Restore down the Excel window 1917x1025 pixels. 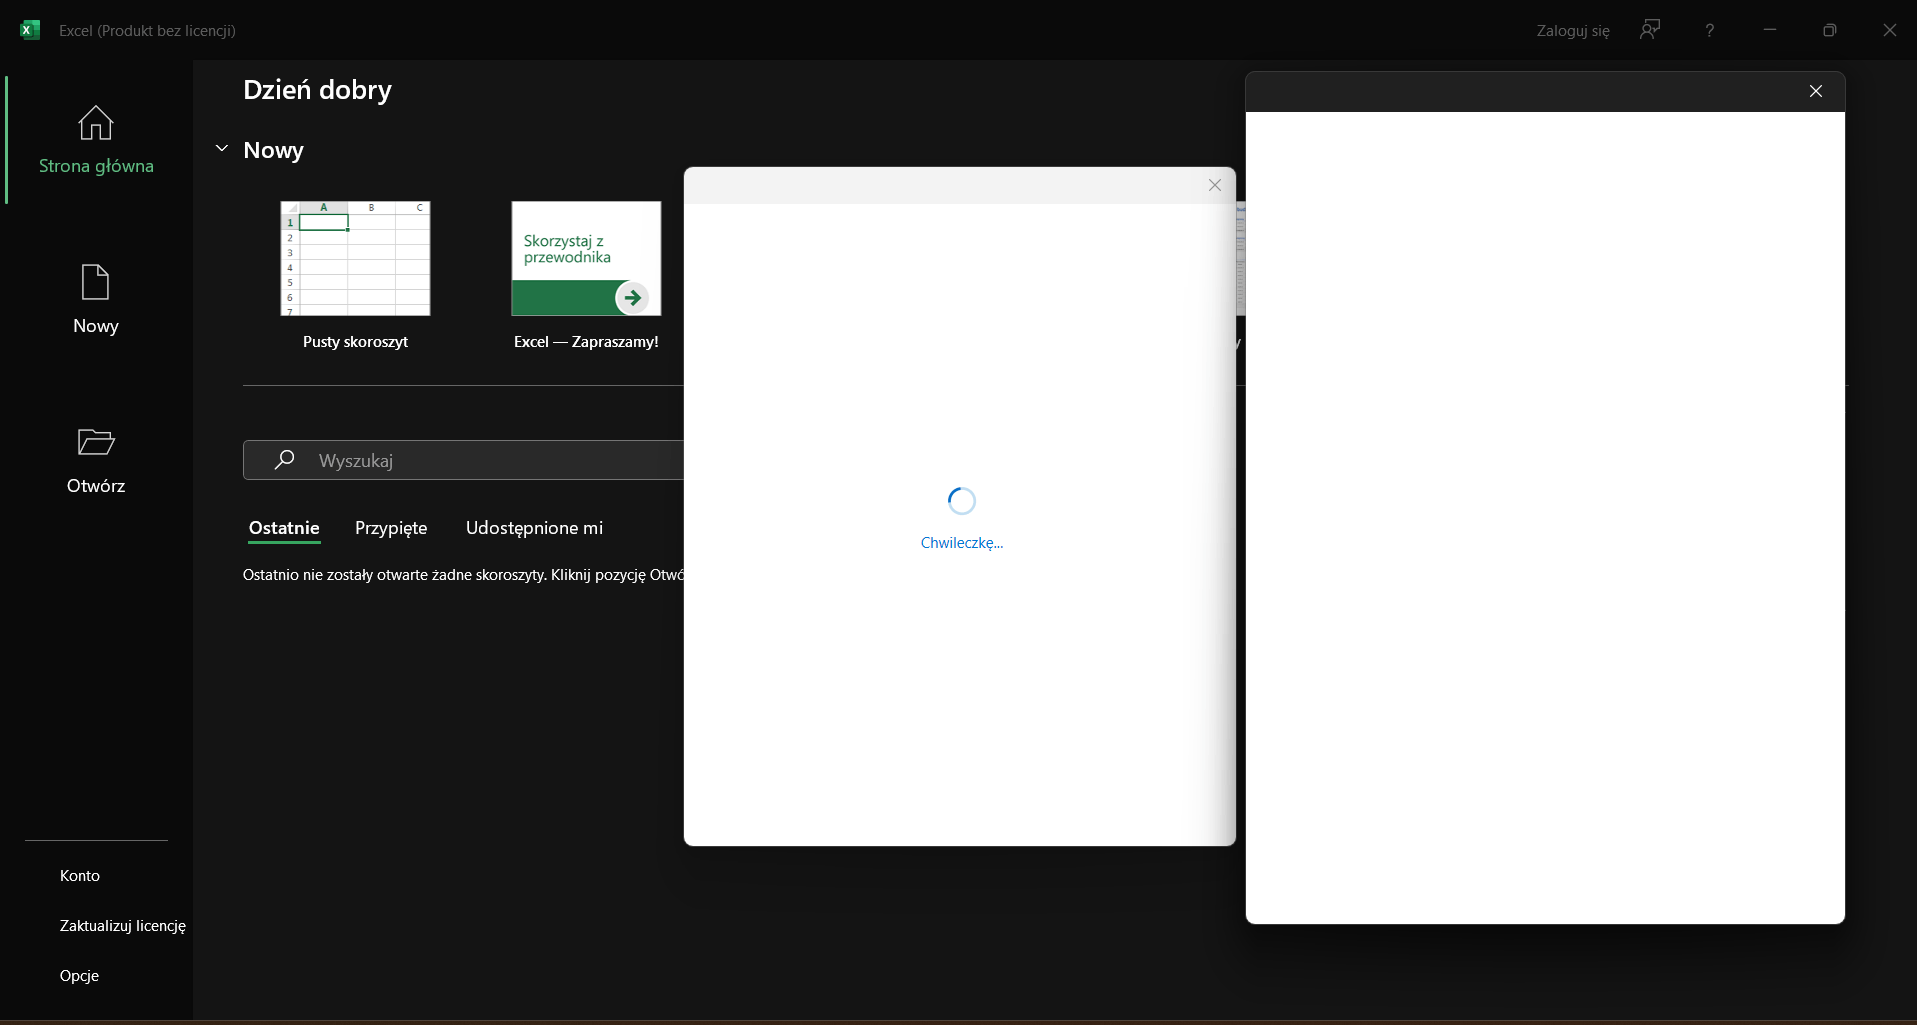tap(1830, 30)
